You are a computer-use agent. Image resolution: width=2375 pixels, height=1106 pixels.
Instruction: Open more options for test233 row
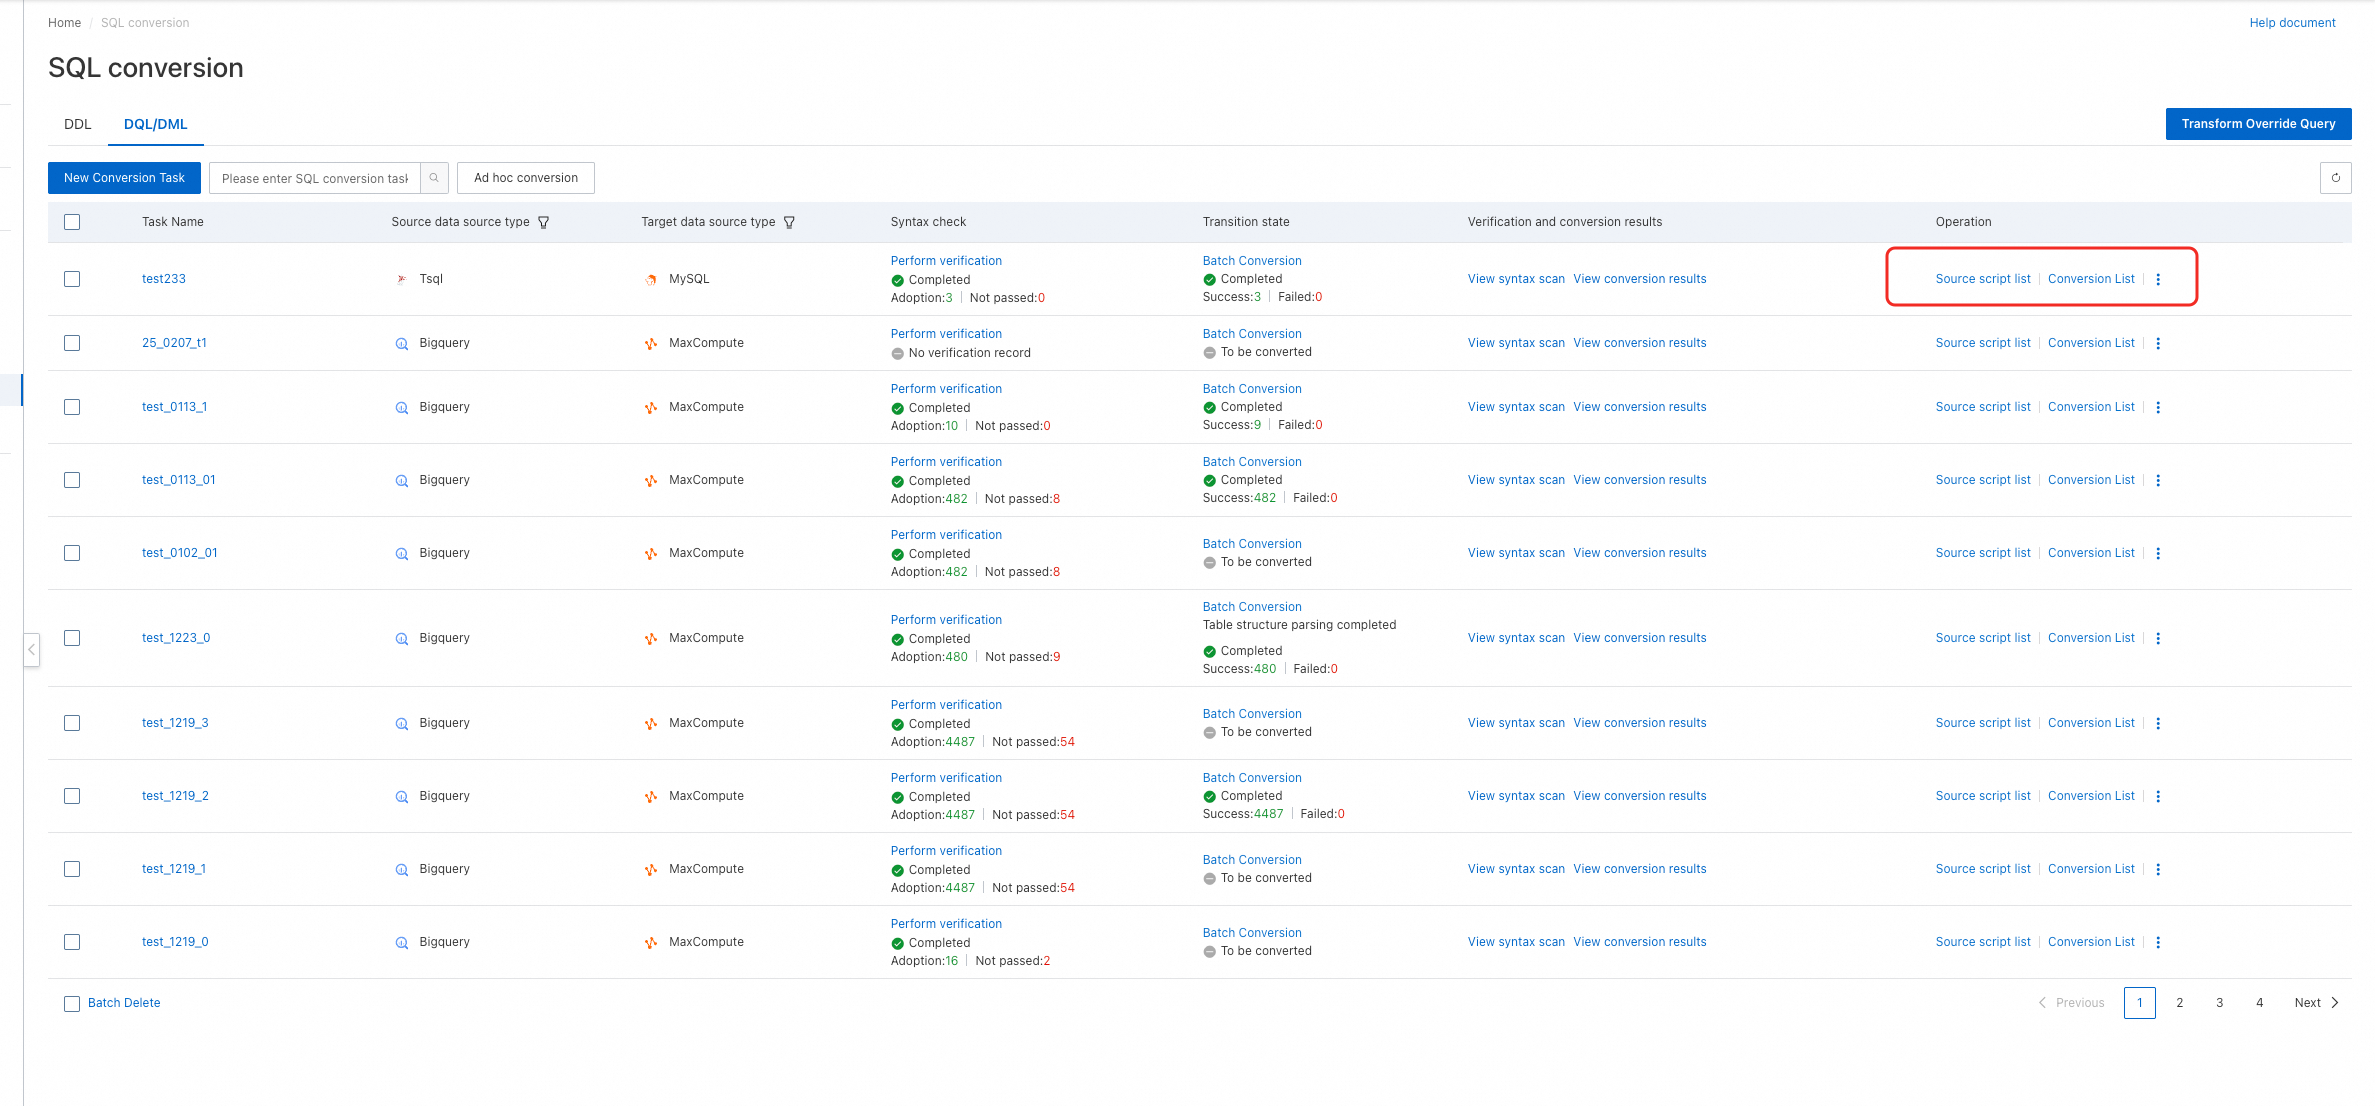[2158, 279]
